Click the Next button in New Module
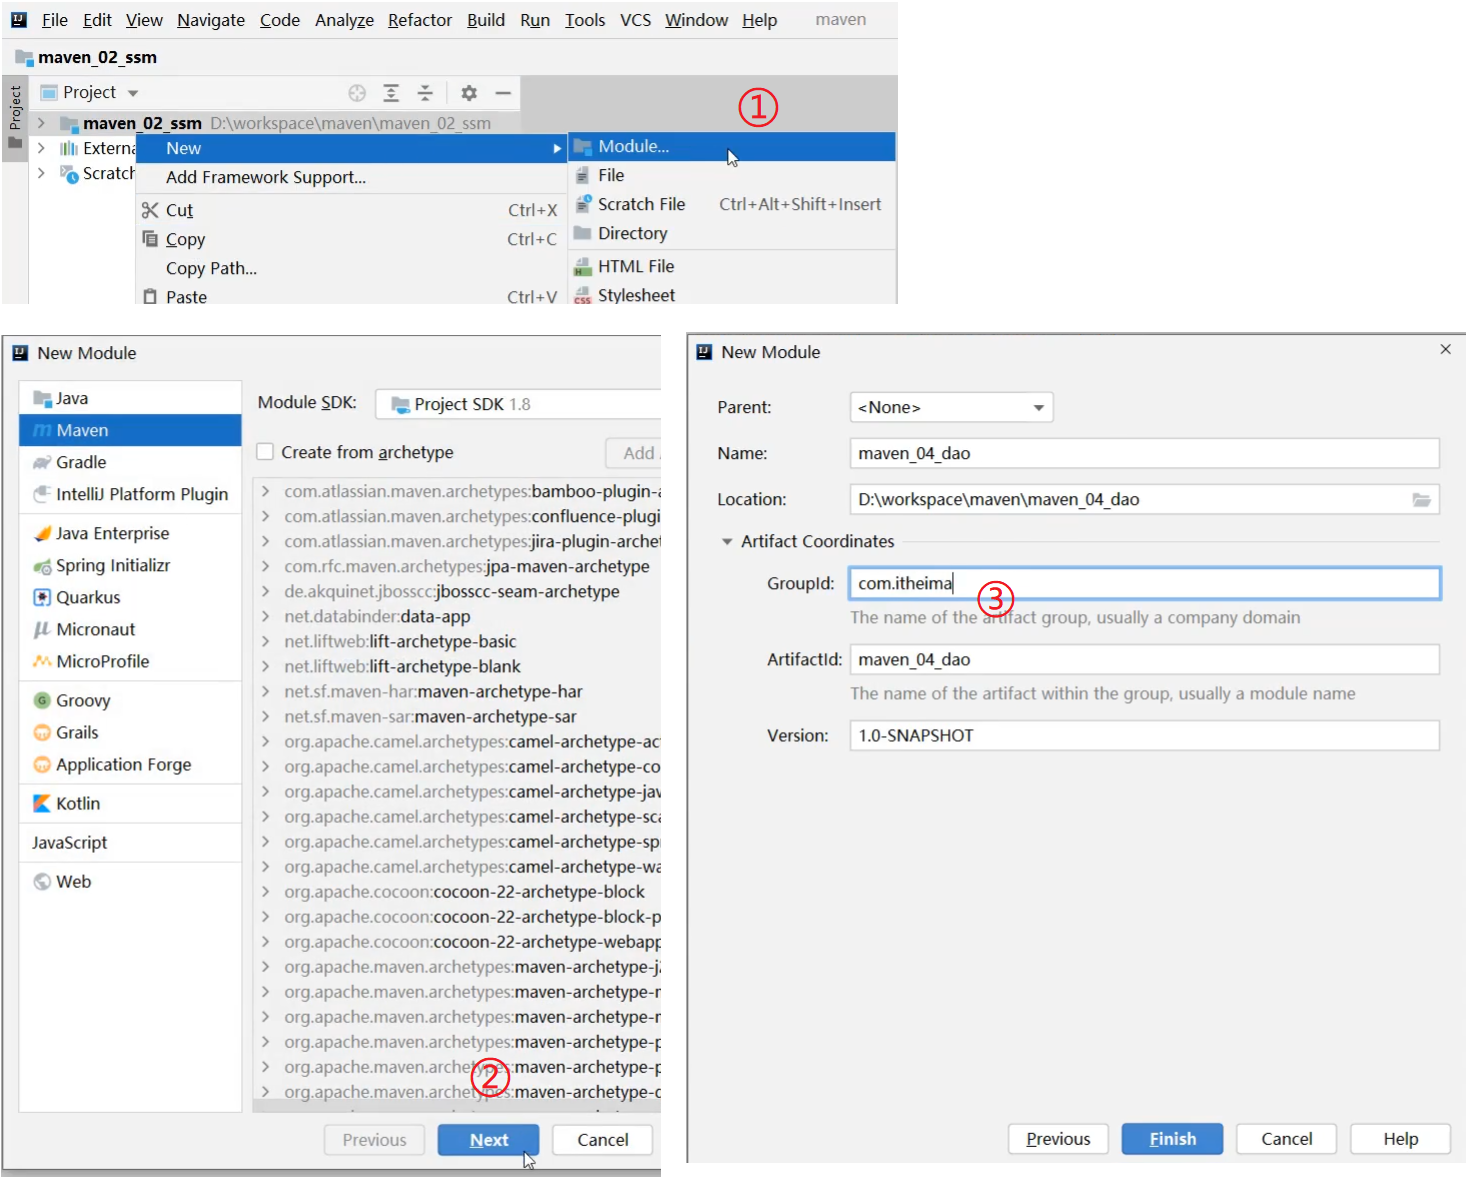This screenshot has width=1467, height=1178. tap(488, 1140)
